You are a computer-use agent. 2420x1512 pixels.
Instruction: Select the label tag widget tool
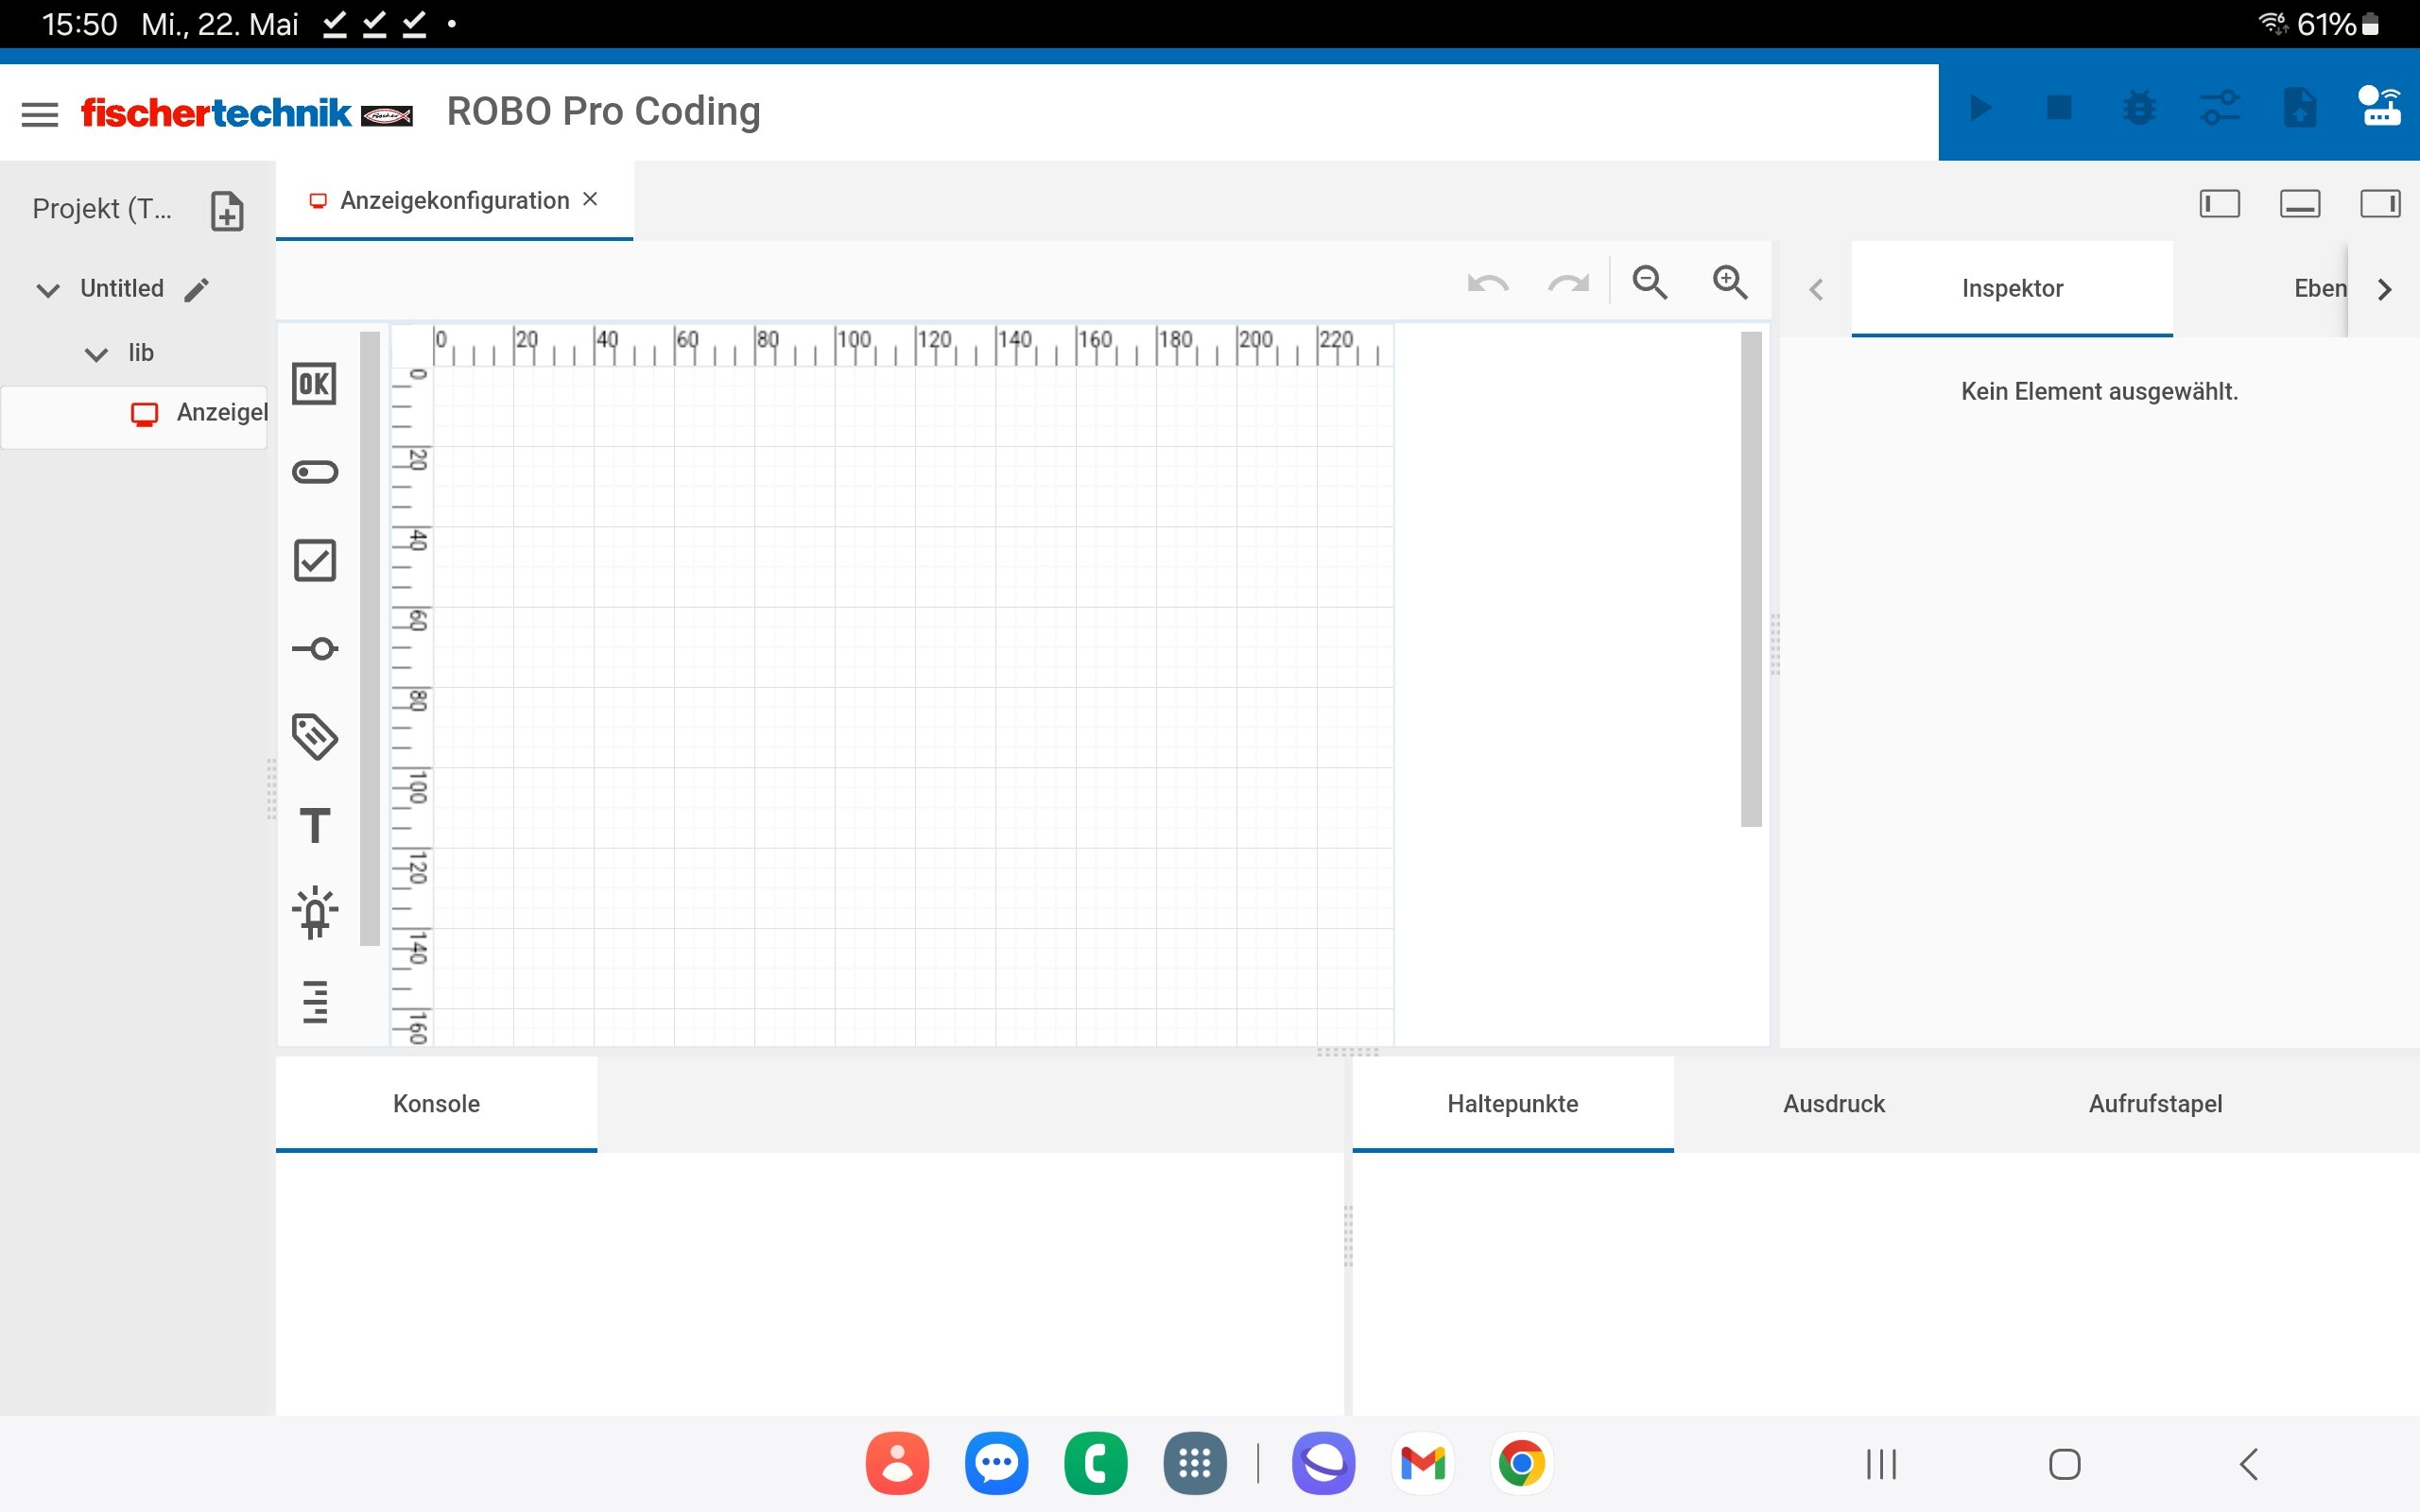314,737
